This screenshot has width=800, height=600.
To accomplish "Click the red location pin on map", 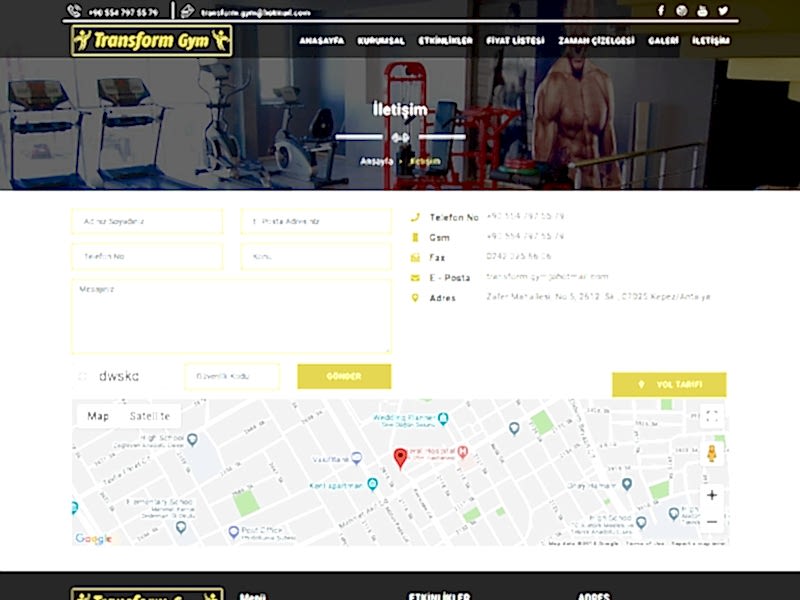I will click(x=401, y=457).
